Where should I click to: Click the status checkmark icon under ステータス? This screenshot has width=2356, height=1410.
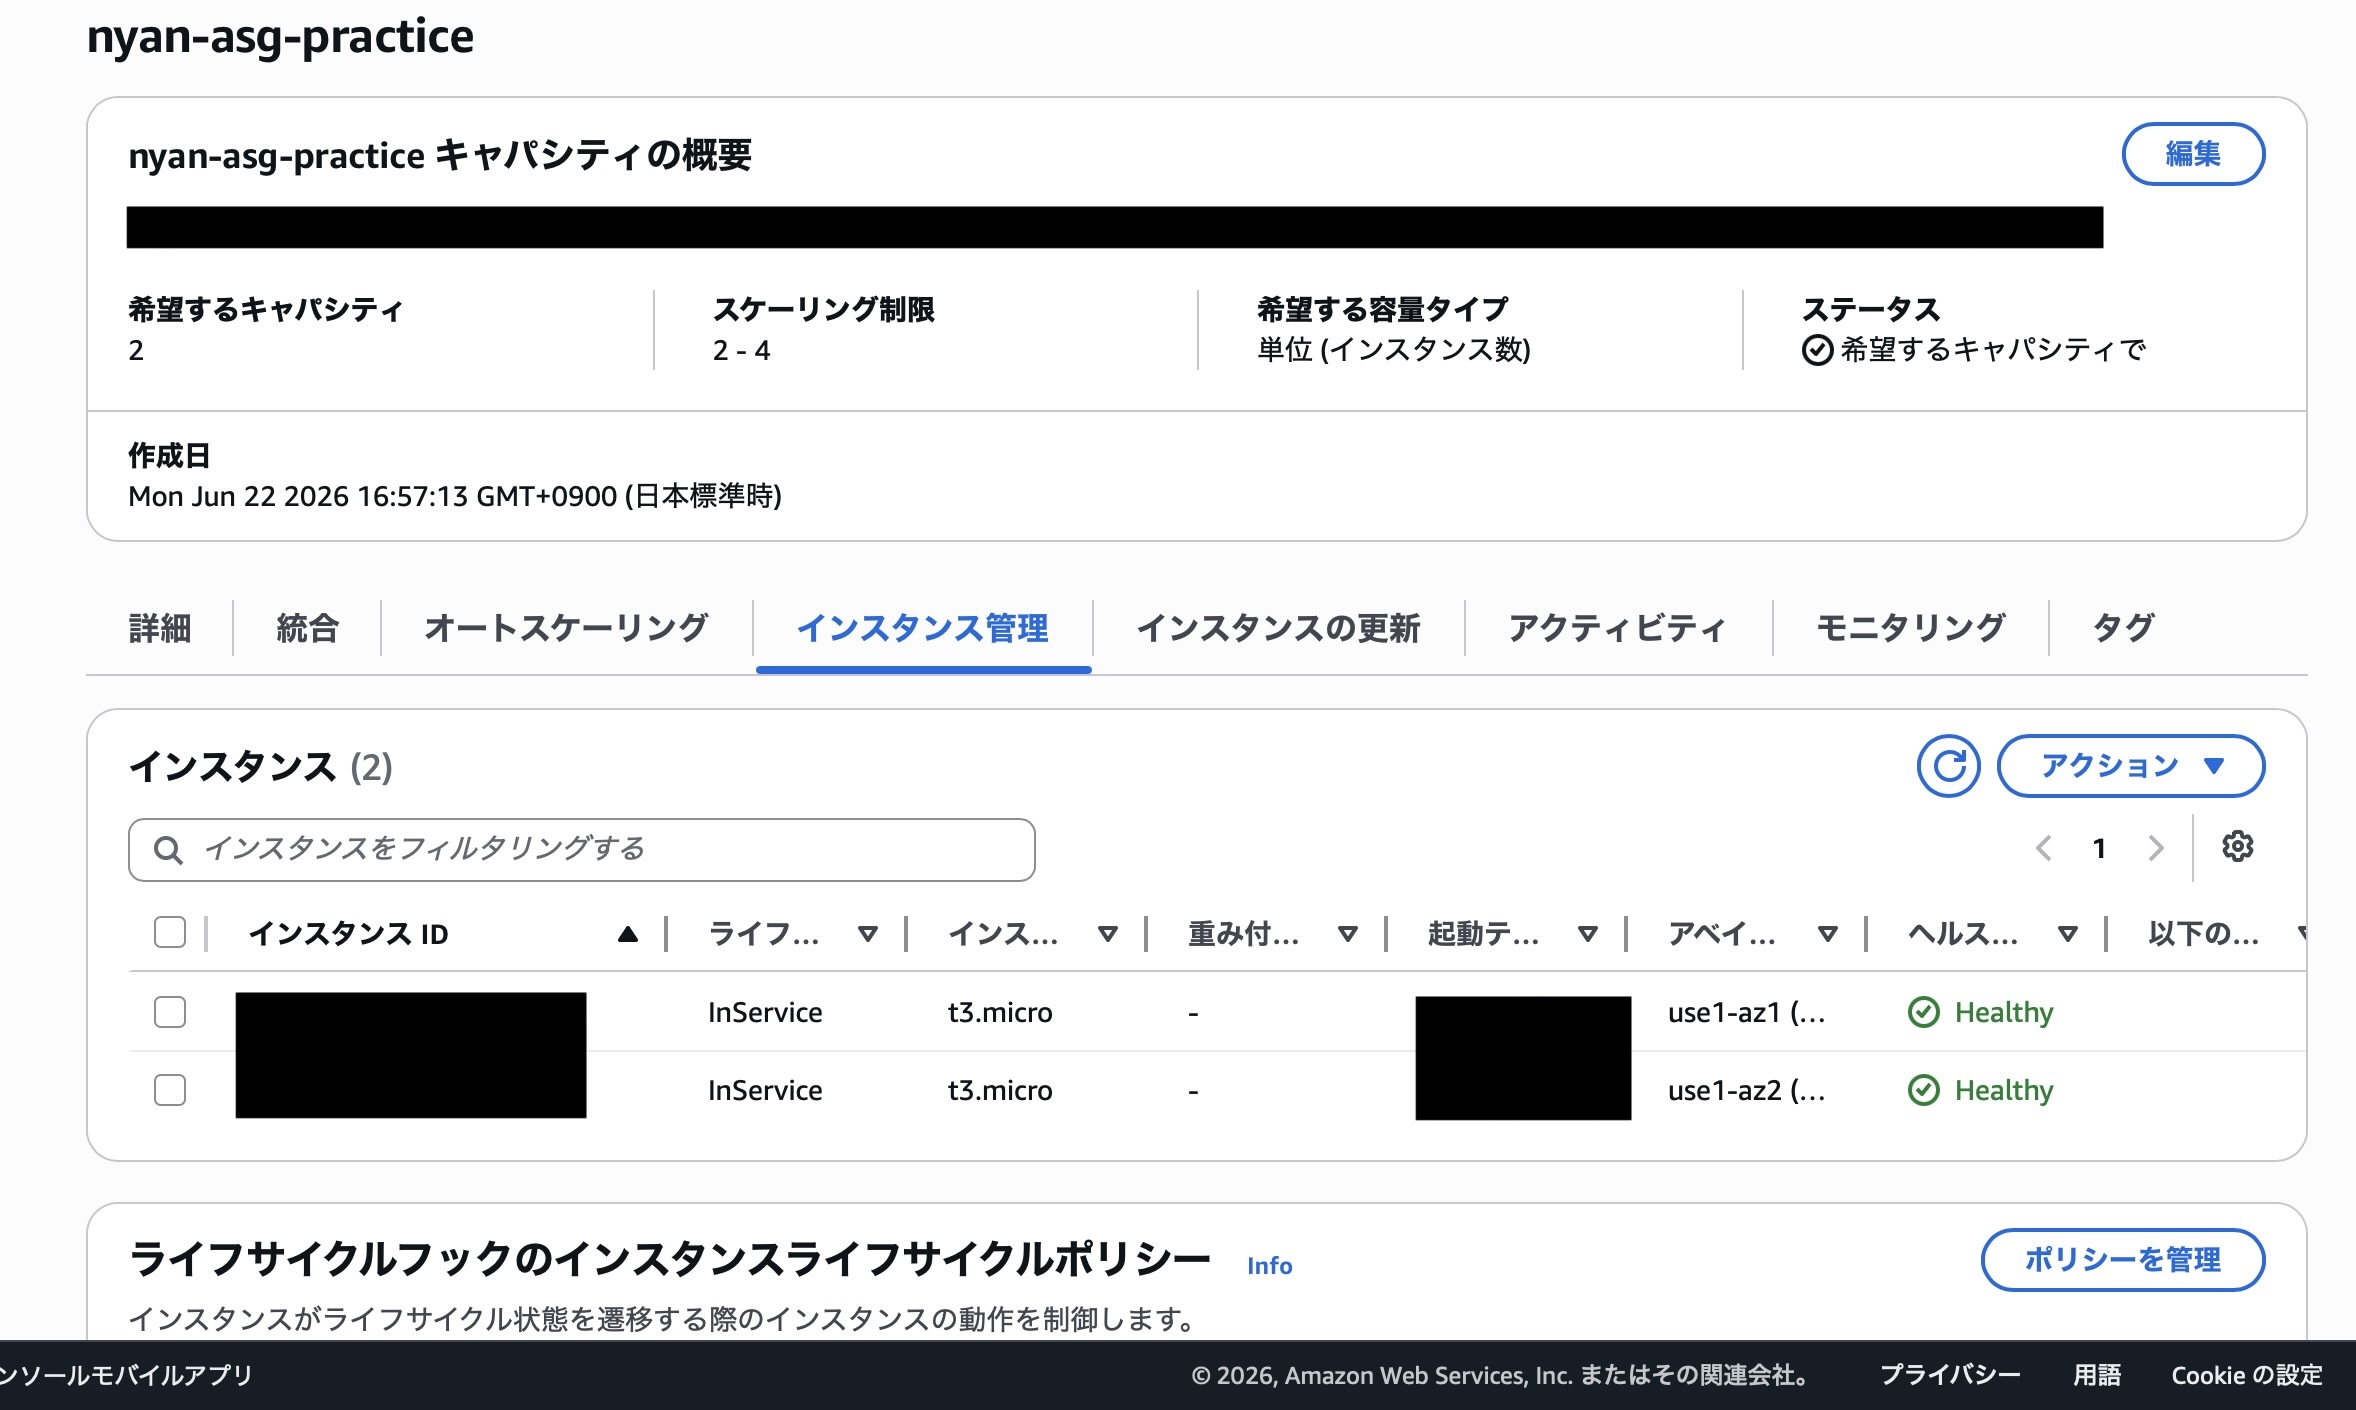pyautogui.click(x=1817, y=350)
